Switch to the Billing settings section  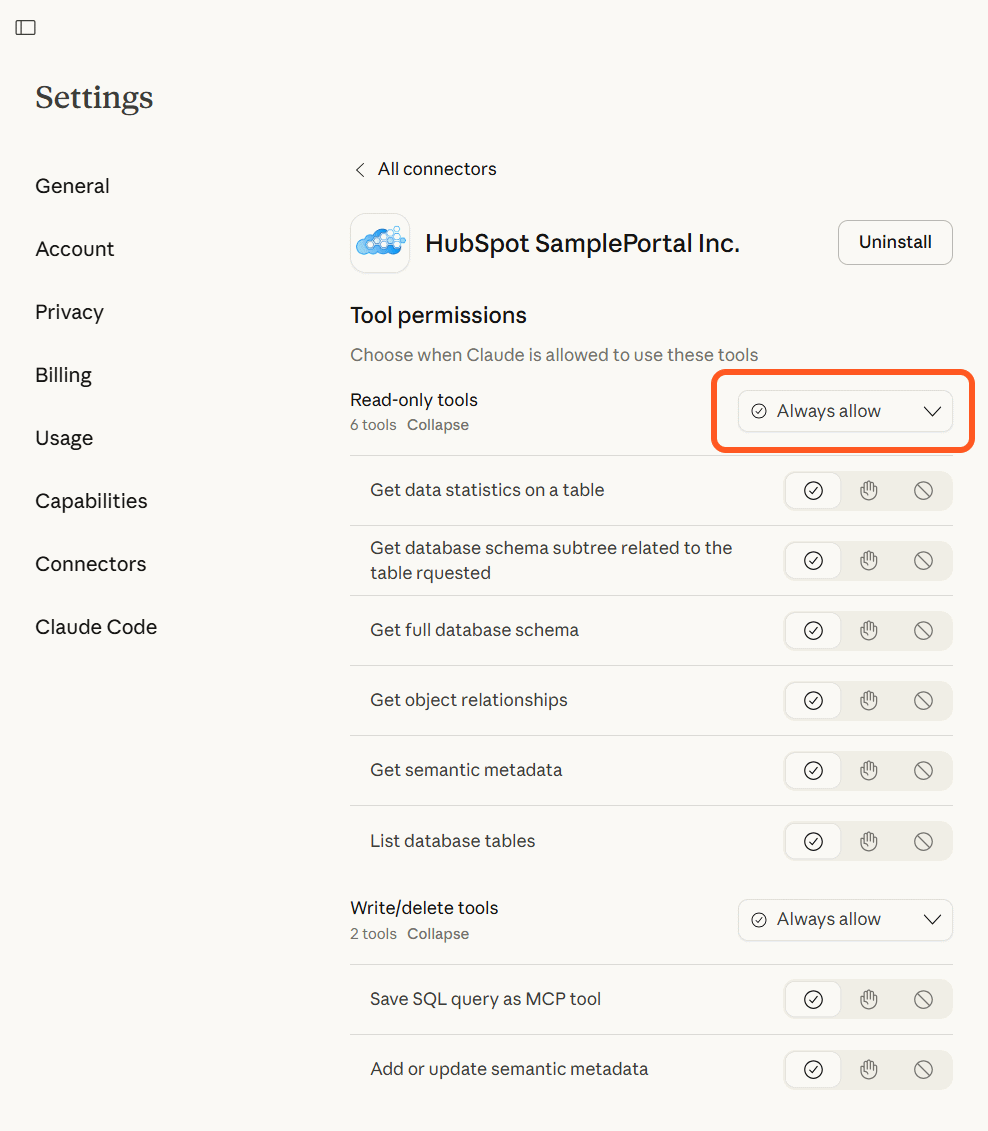coord(63,374)
